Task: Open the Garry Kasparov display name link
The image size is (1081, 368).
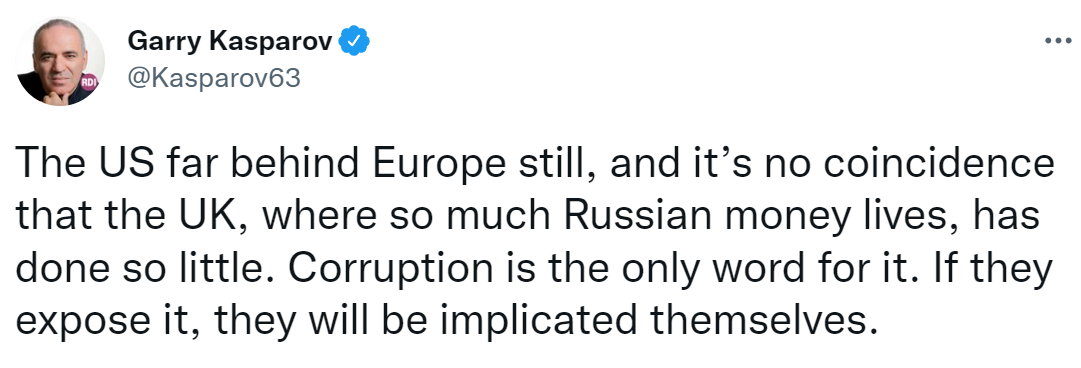Action: coord(232,43)
